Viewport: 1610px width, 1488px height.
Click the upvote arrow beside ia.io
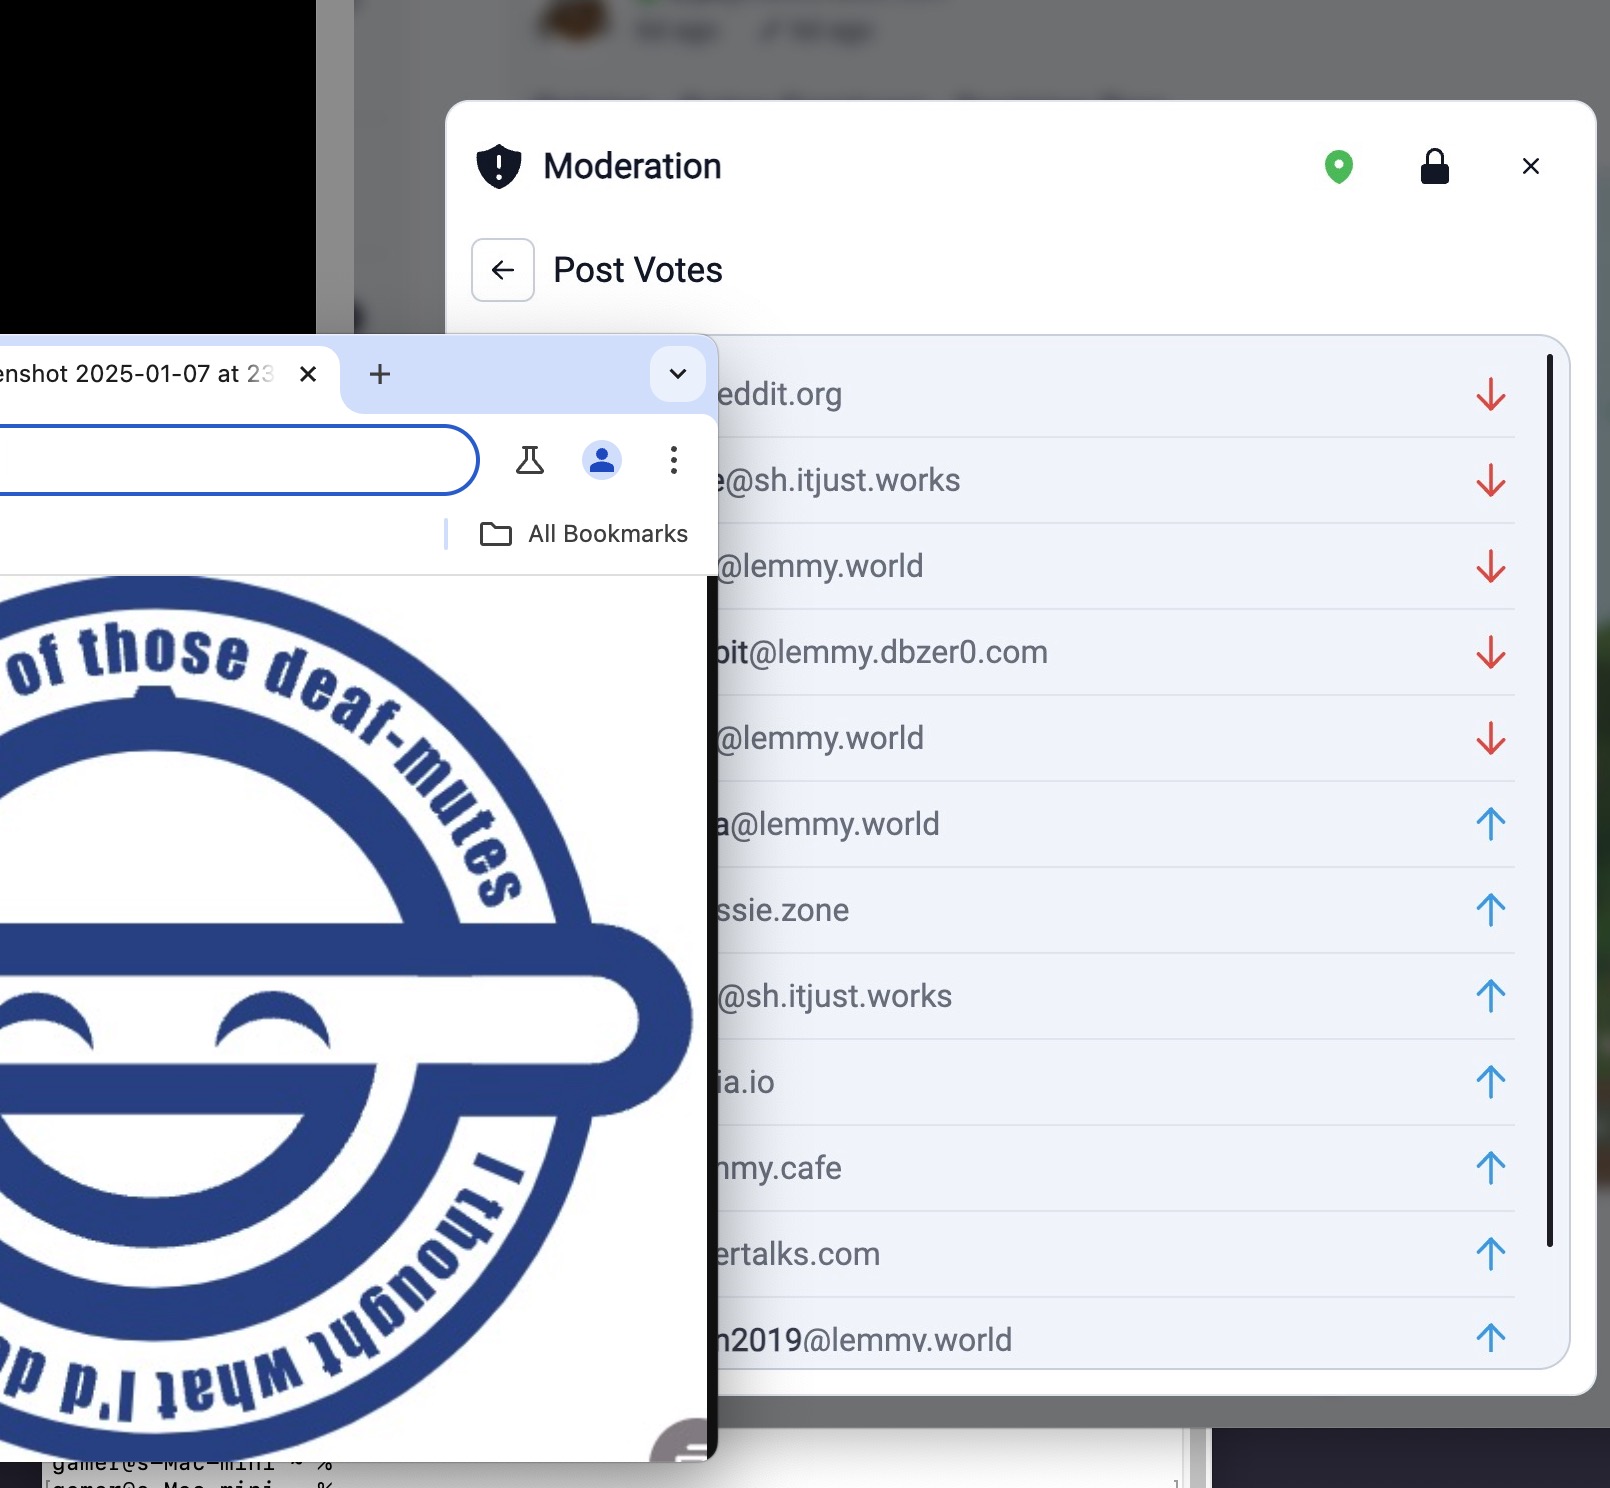1490,1082
